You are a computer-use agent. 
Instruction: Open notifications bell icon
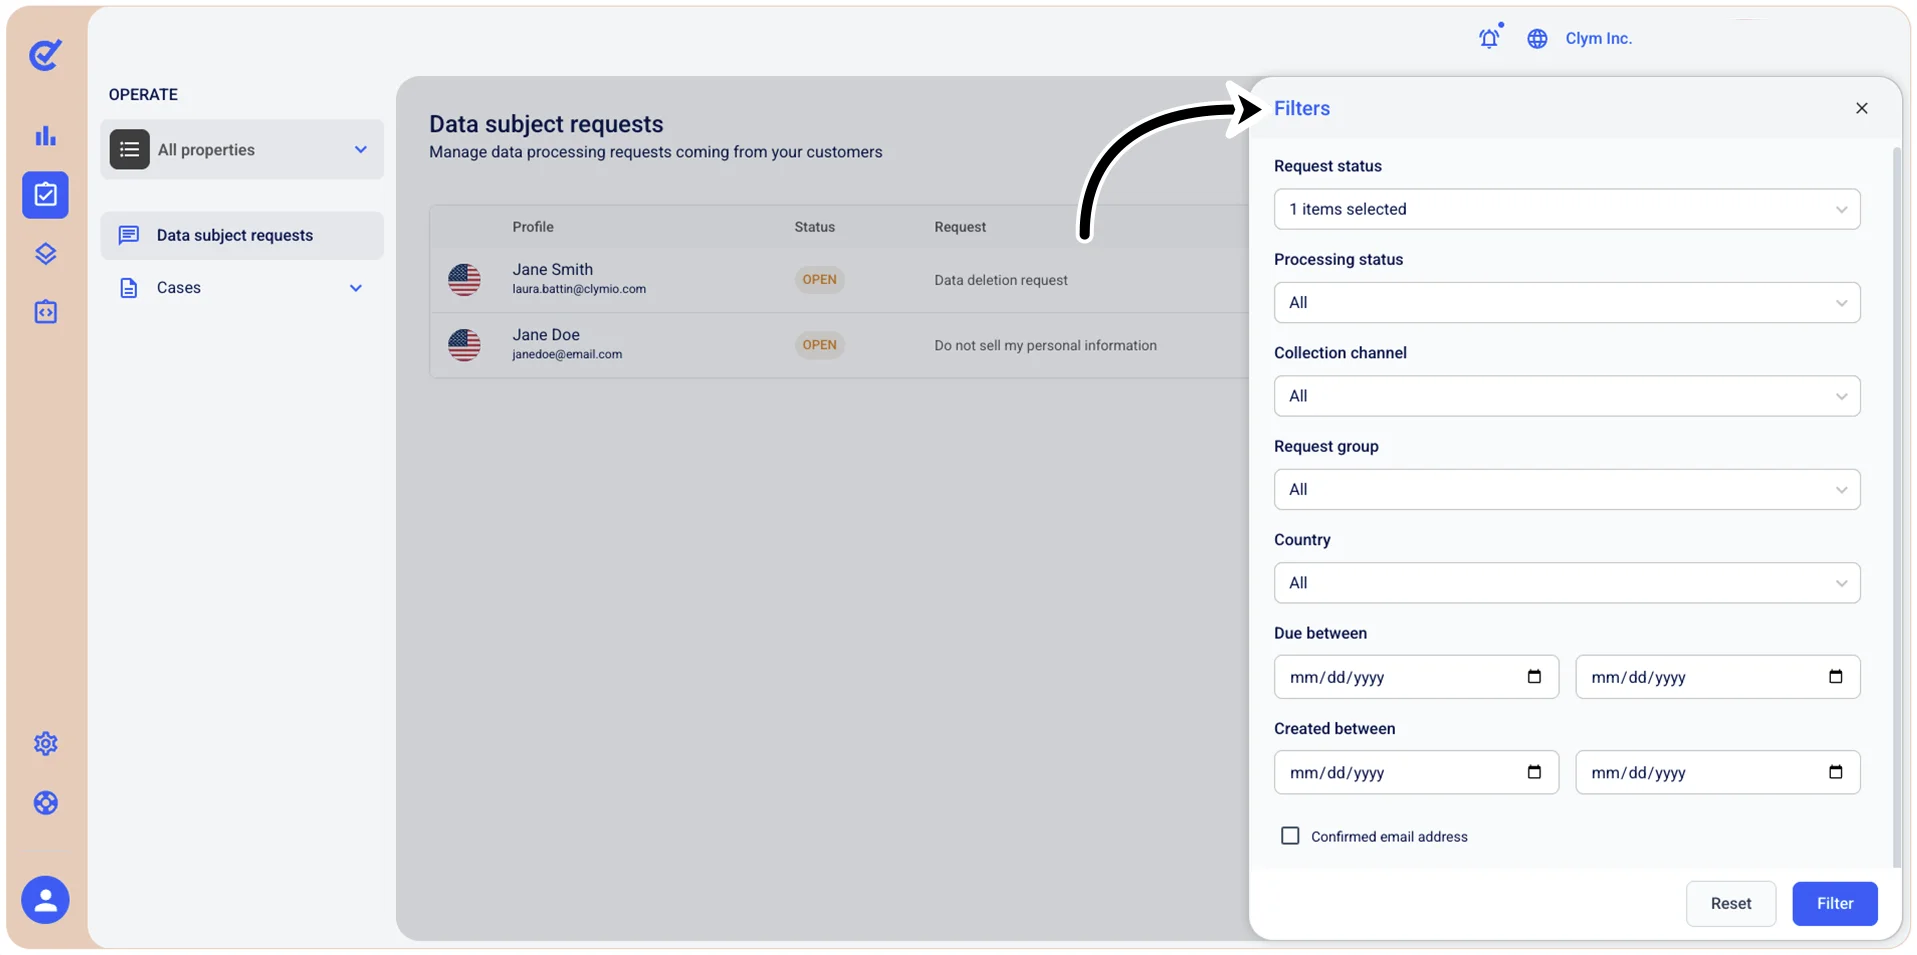pyautogui.click(x=1489, y=38)
